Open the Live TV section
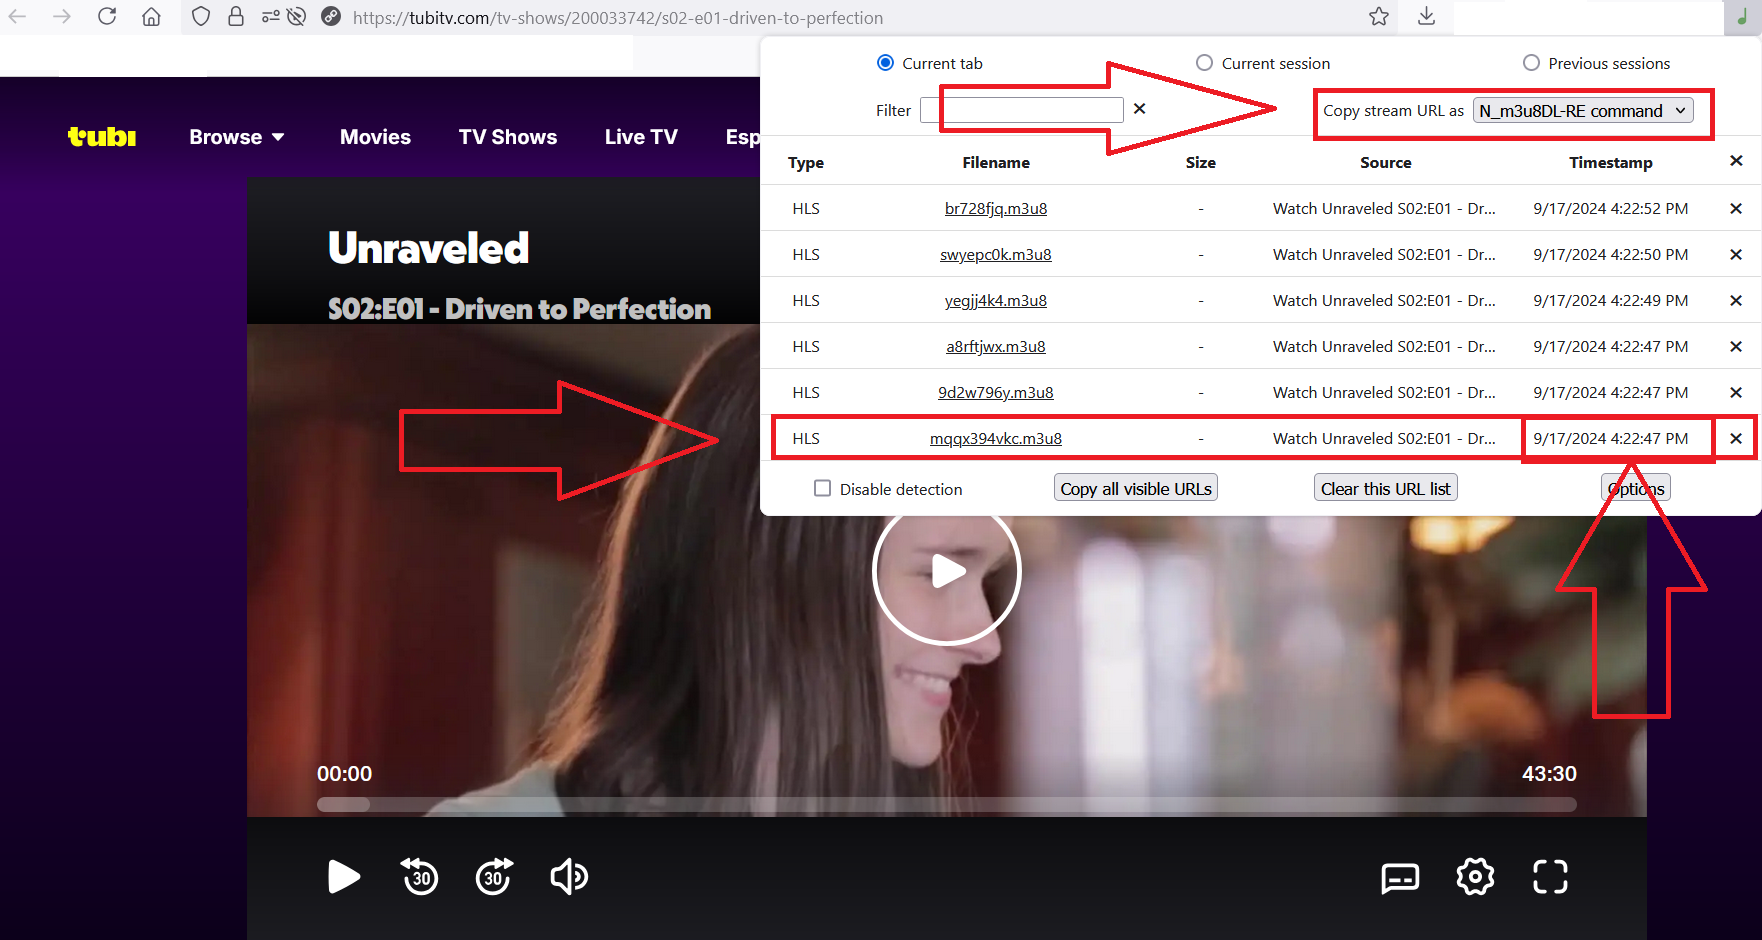Viewport: 1762px width, 940px height. click(x=641, y=137)
